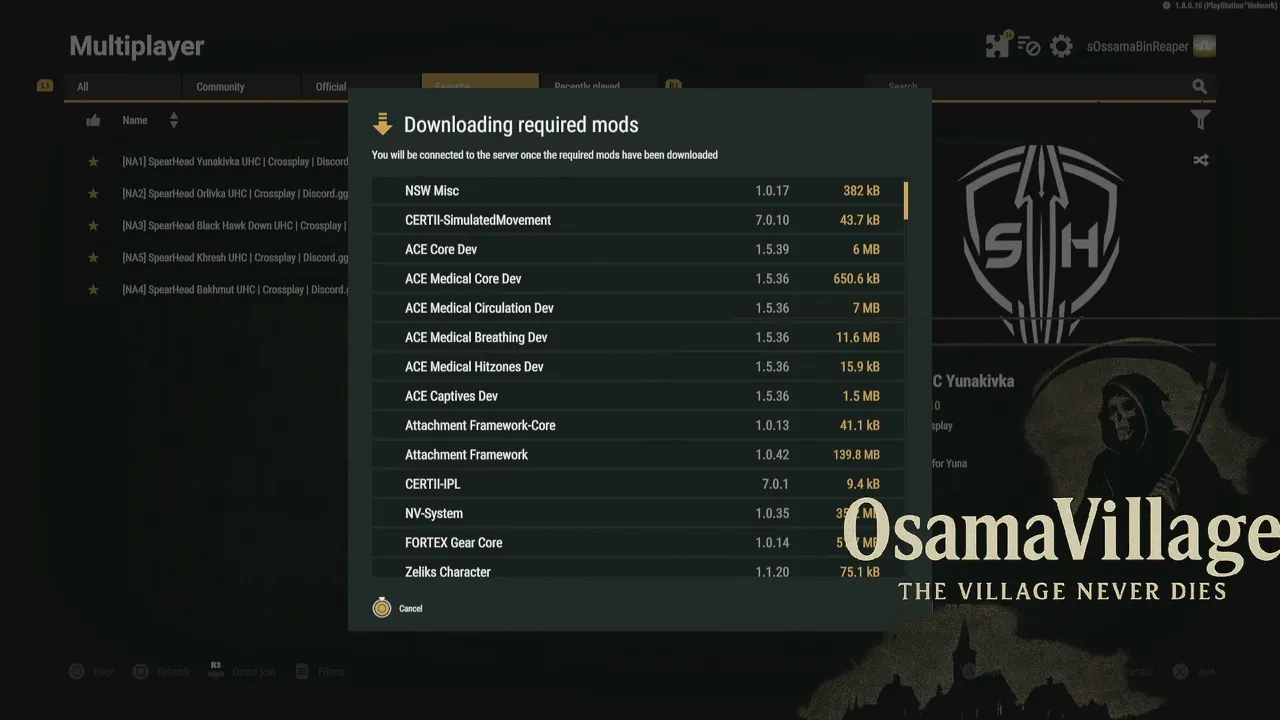1280x720 pixels.
Task: Click Direct join in the footer
Action: (x=241, y=672)
